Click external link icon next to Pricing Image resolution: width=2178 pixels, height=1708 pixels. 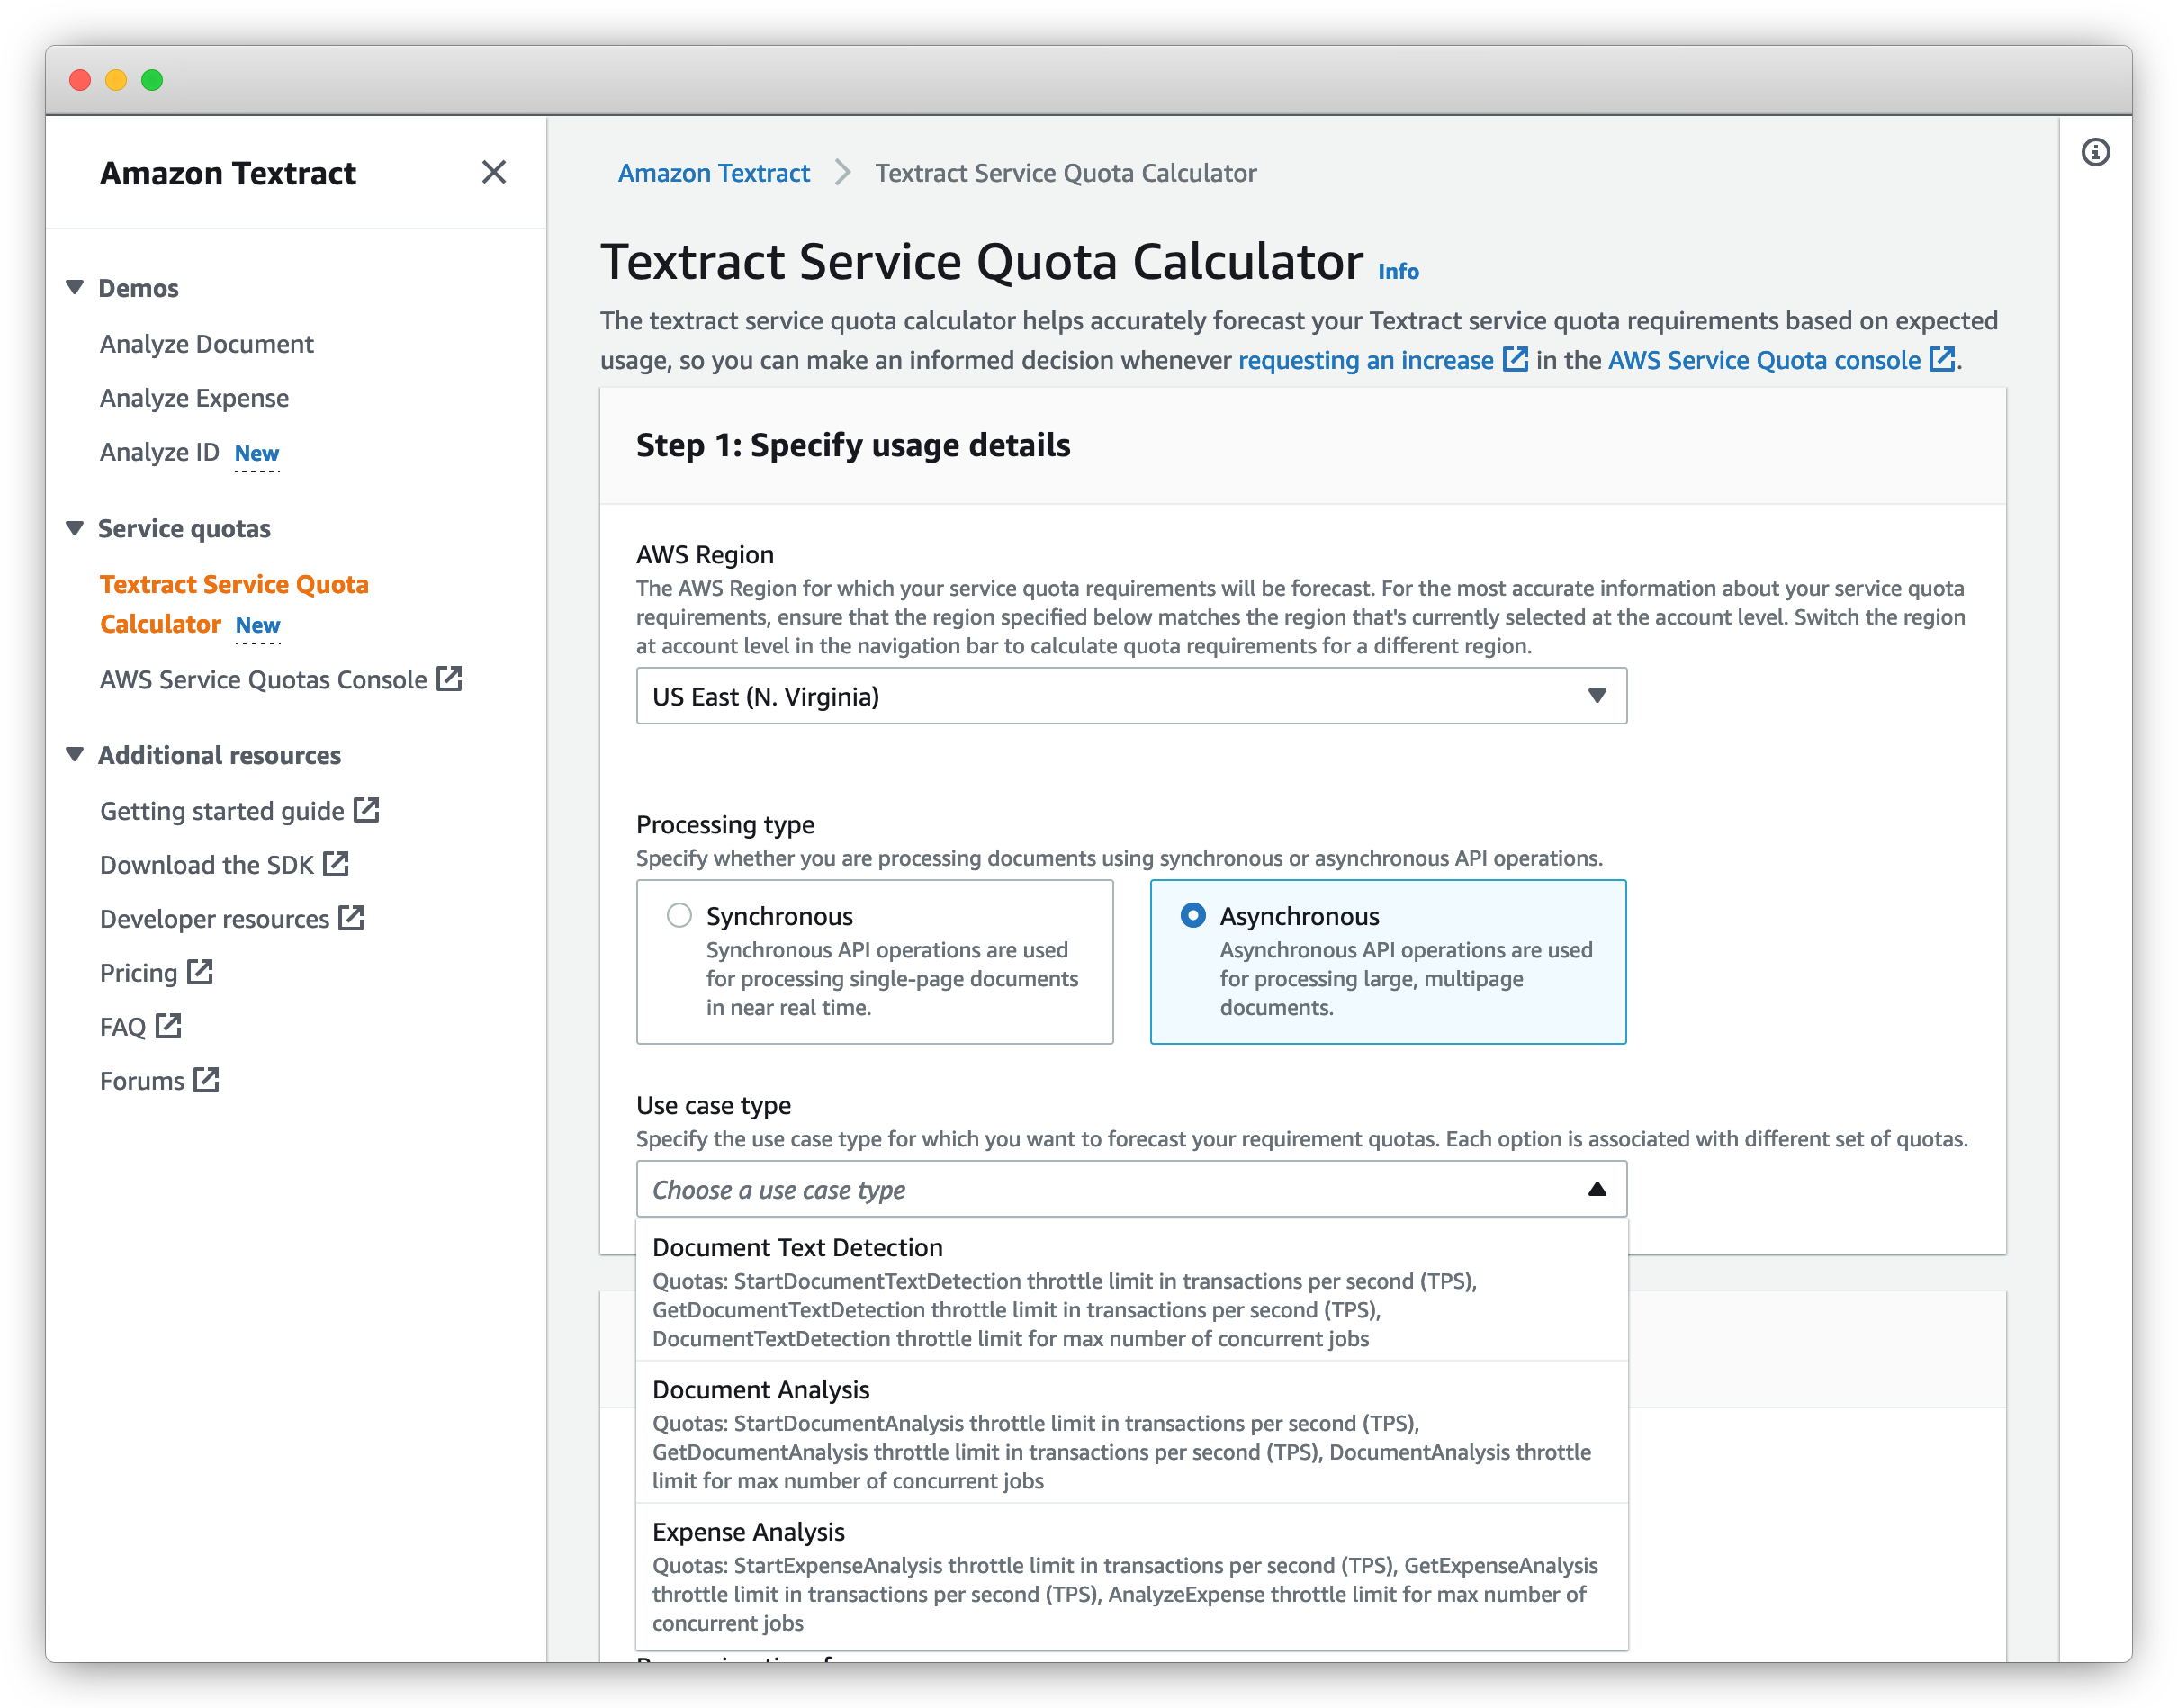tap(200, 972)
